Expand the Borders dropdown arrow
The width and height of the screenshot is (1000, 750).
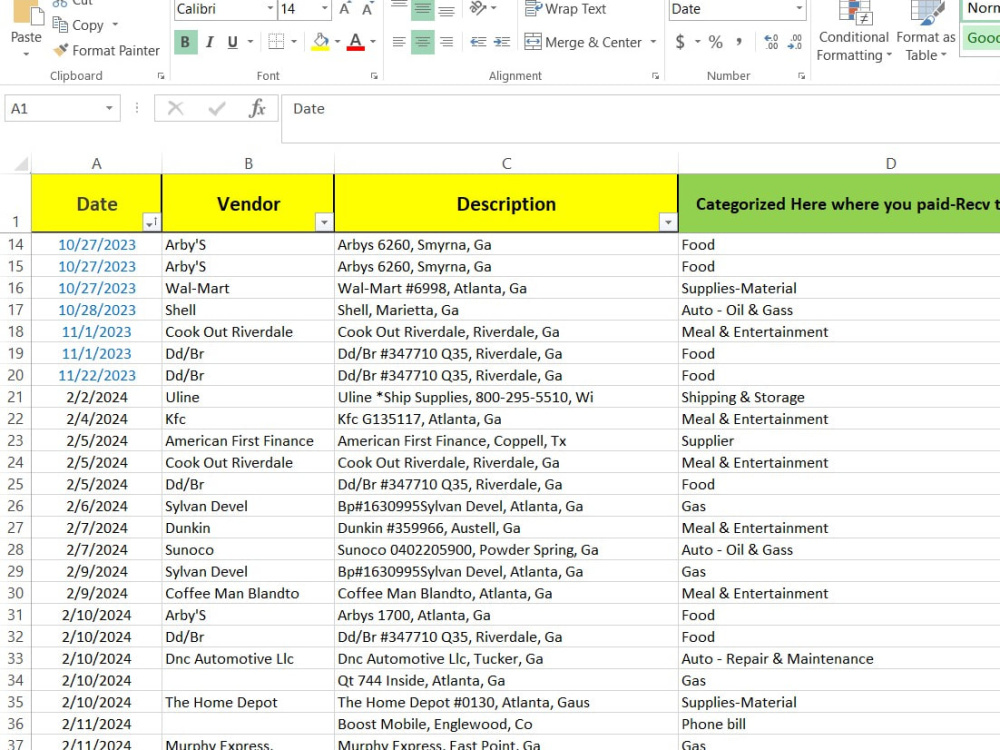coord(294,42)
